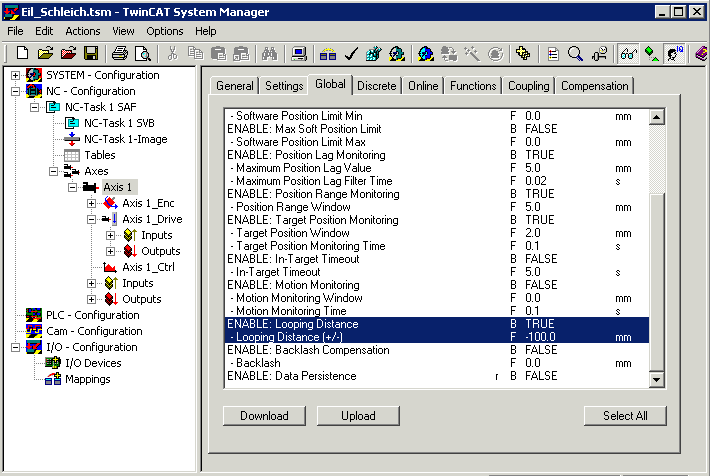Open the Discrete tab

pyautogui.click(x=377, y=86)
